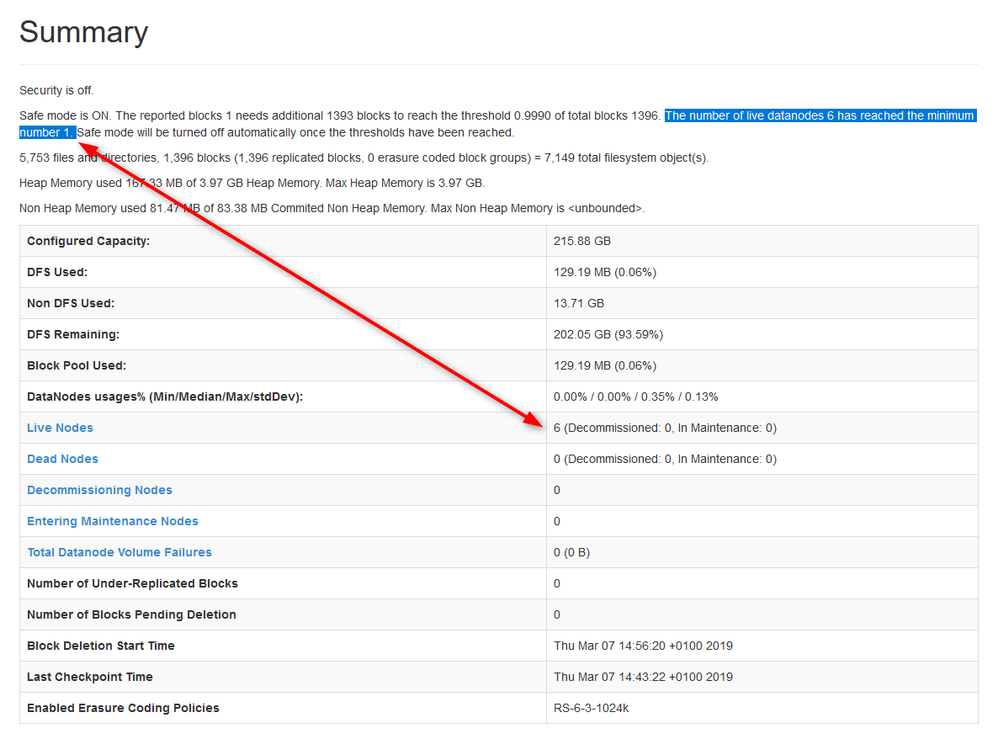The height and width of the screenshot is (740, 998).
Task: Click the 'Non DFS Used:' label
Action: tap(71, 304)
